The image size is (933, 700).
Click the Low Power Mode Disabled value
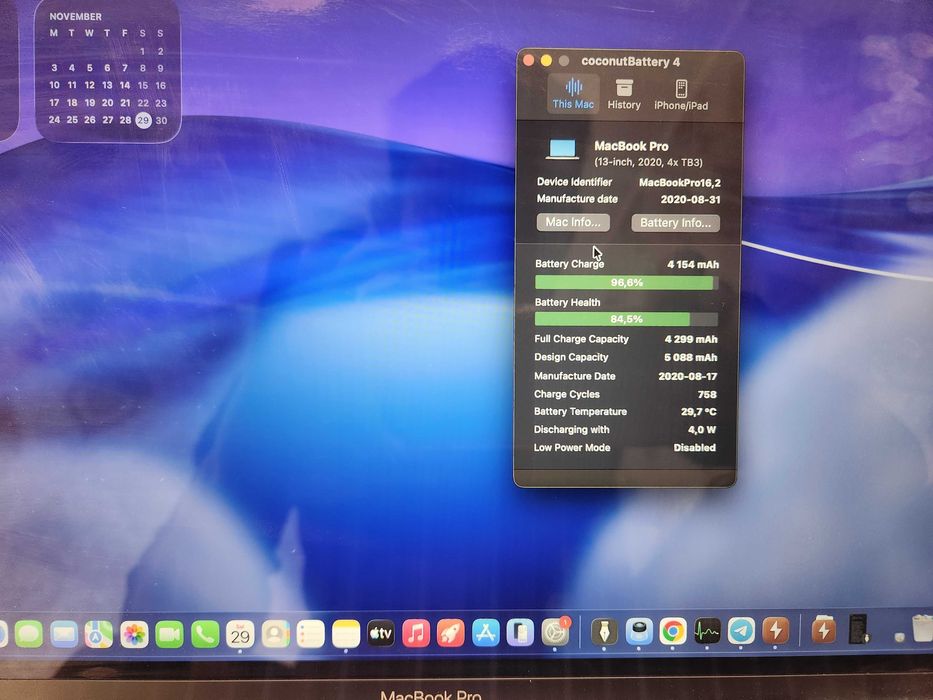694,448
